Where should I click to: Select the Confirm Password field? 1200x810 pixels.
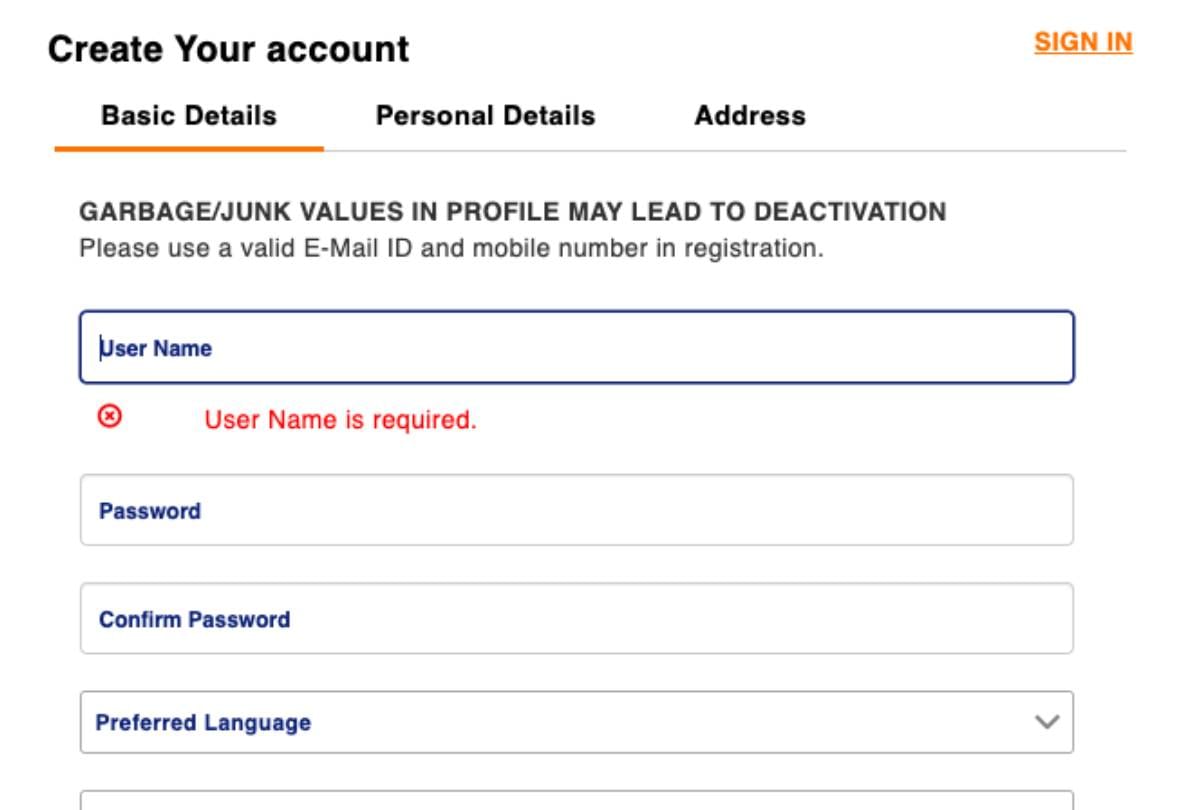click(x=576, y=618)
